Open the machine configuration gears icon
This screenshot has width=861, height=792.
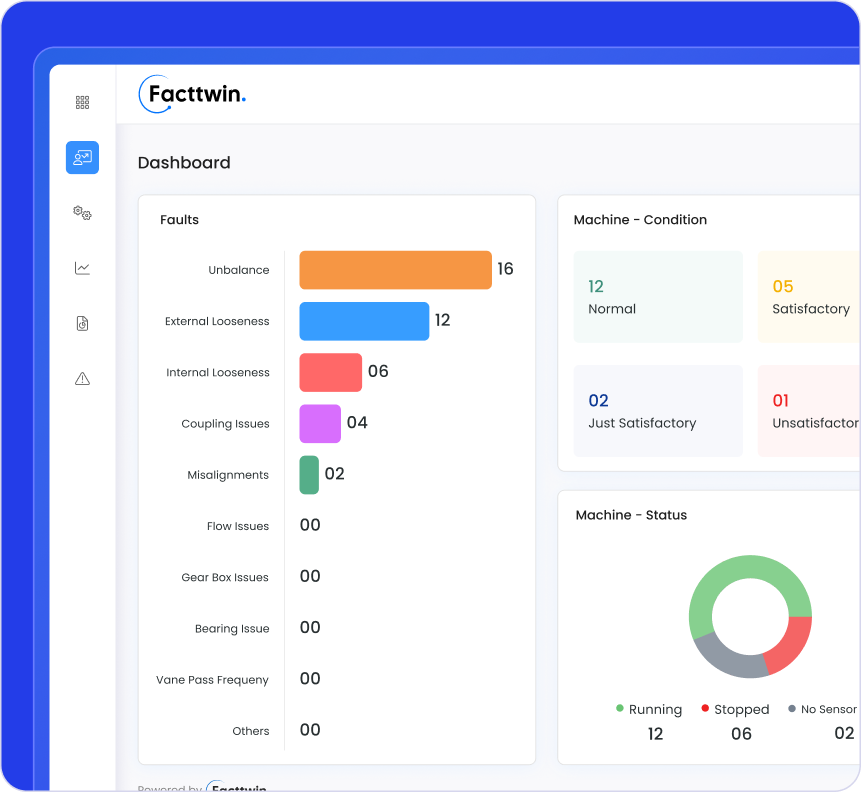click(x=82, y=213)
